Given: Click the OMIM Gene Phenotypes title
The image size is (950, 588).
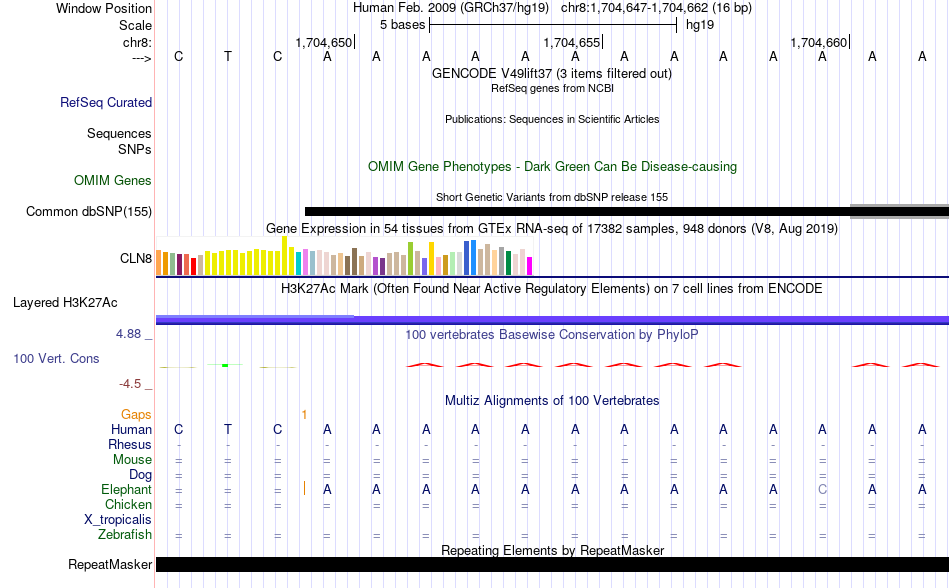Looking at the screenshot, I should pyautogui.click(x=552, y=167).
